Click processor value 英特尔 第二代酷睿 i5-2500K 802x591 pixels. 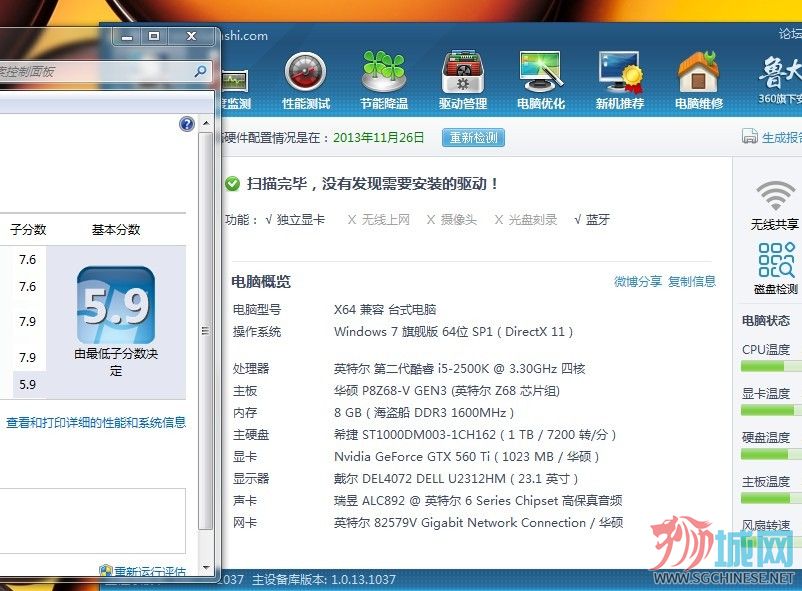click(x=459, y=369)
